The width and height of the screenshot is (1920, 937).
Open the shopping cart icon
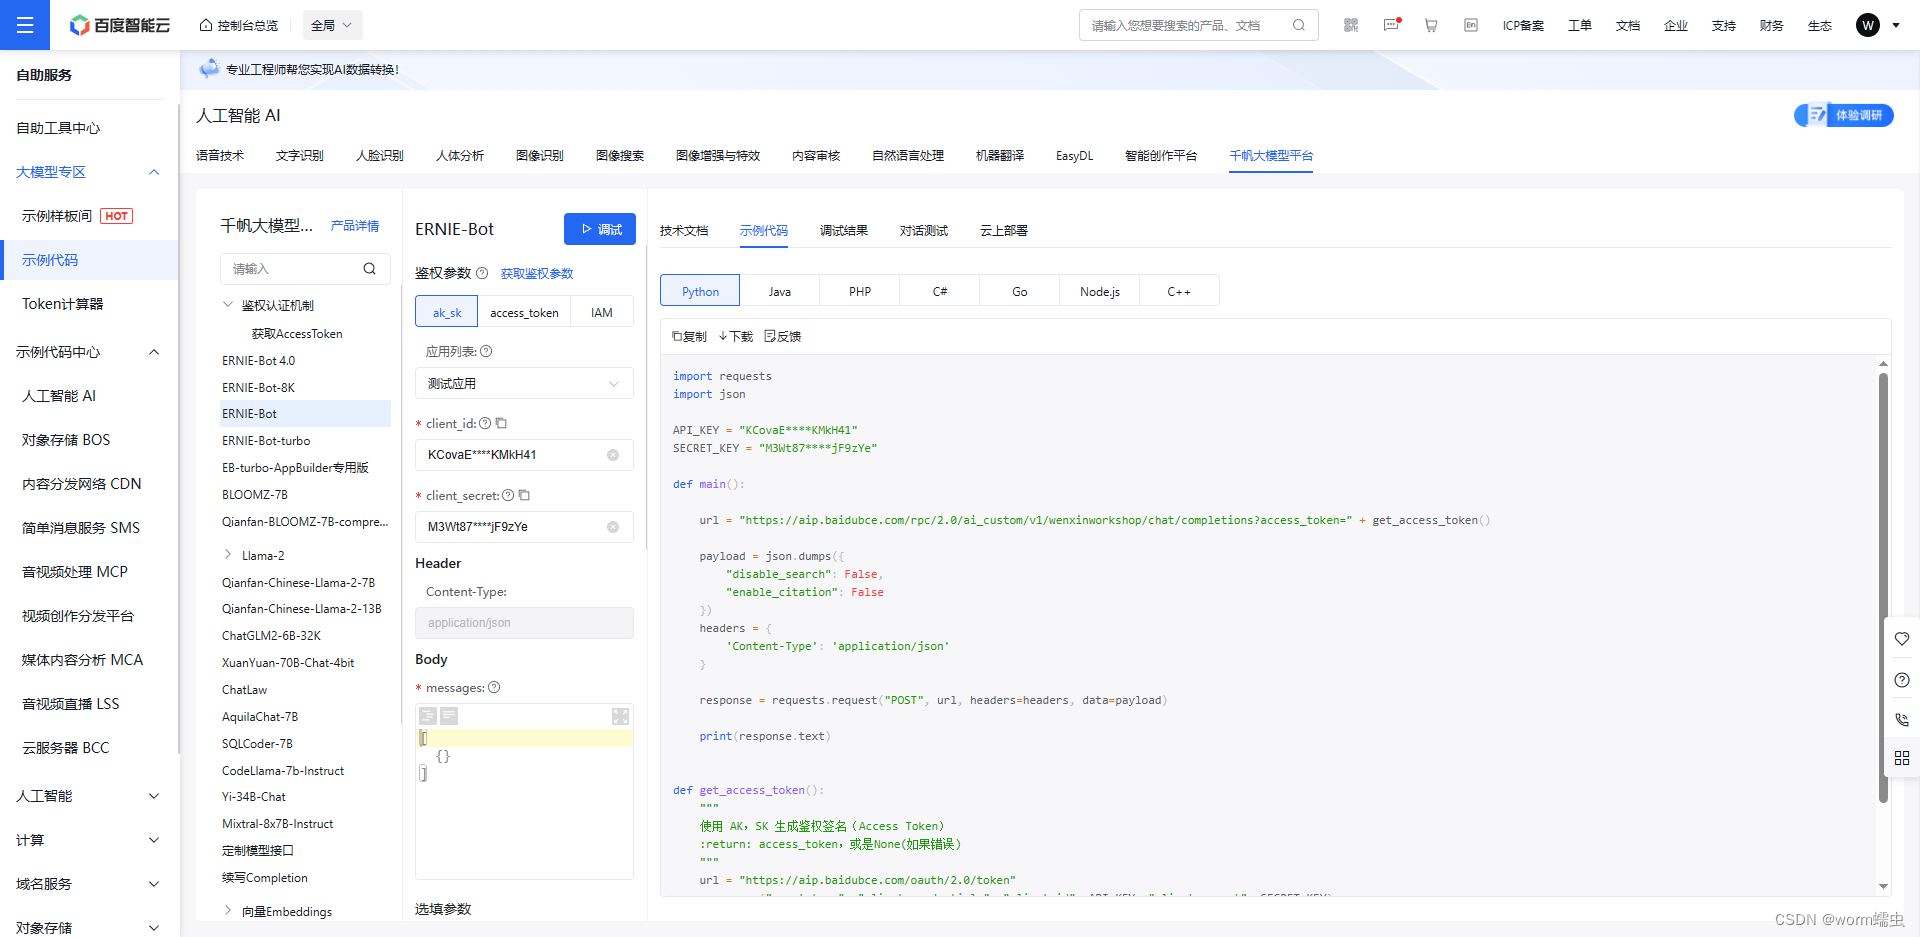pyautogui.click(x=1431, y=25)
